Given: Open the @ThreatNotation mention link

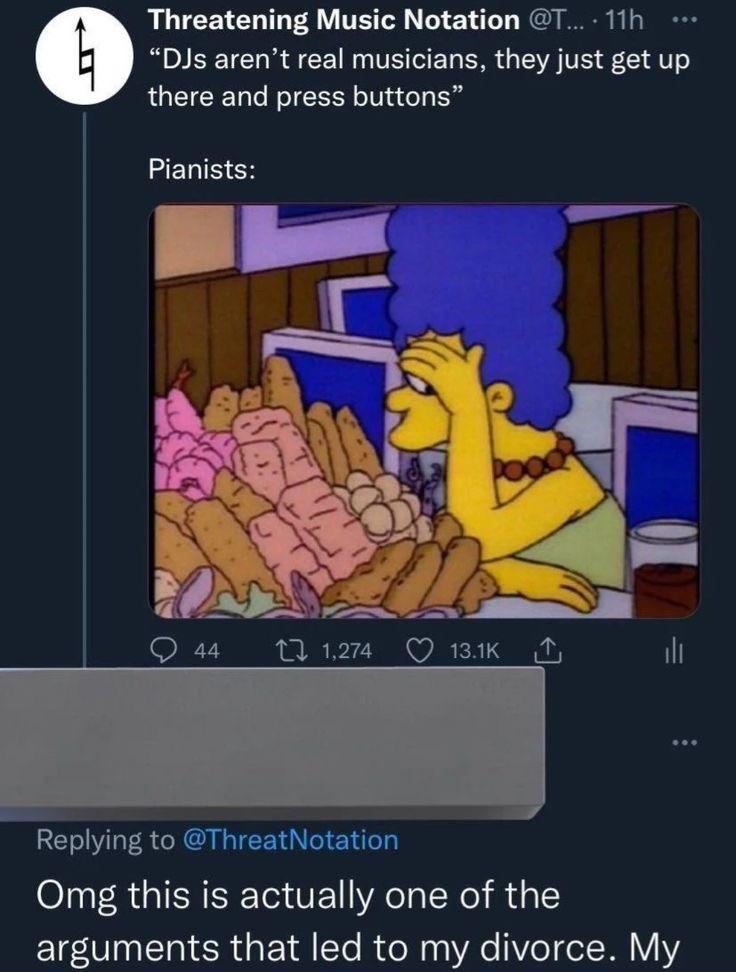Looking at the screenshot, I should pyautogui.click(x=291, y=840).
